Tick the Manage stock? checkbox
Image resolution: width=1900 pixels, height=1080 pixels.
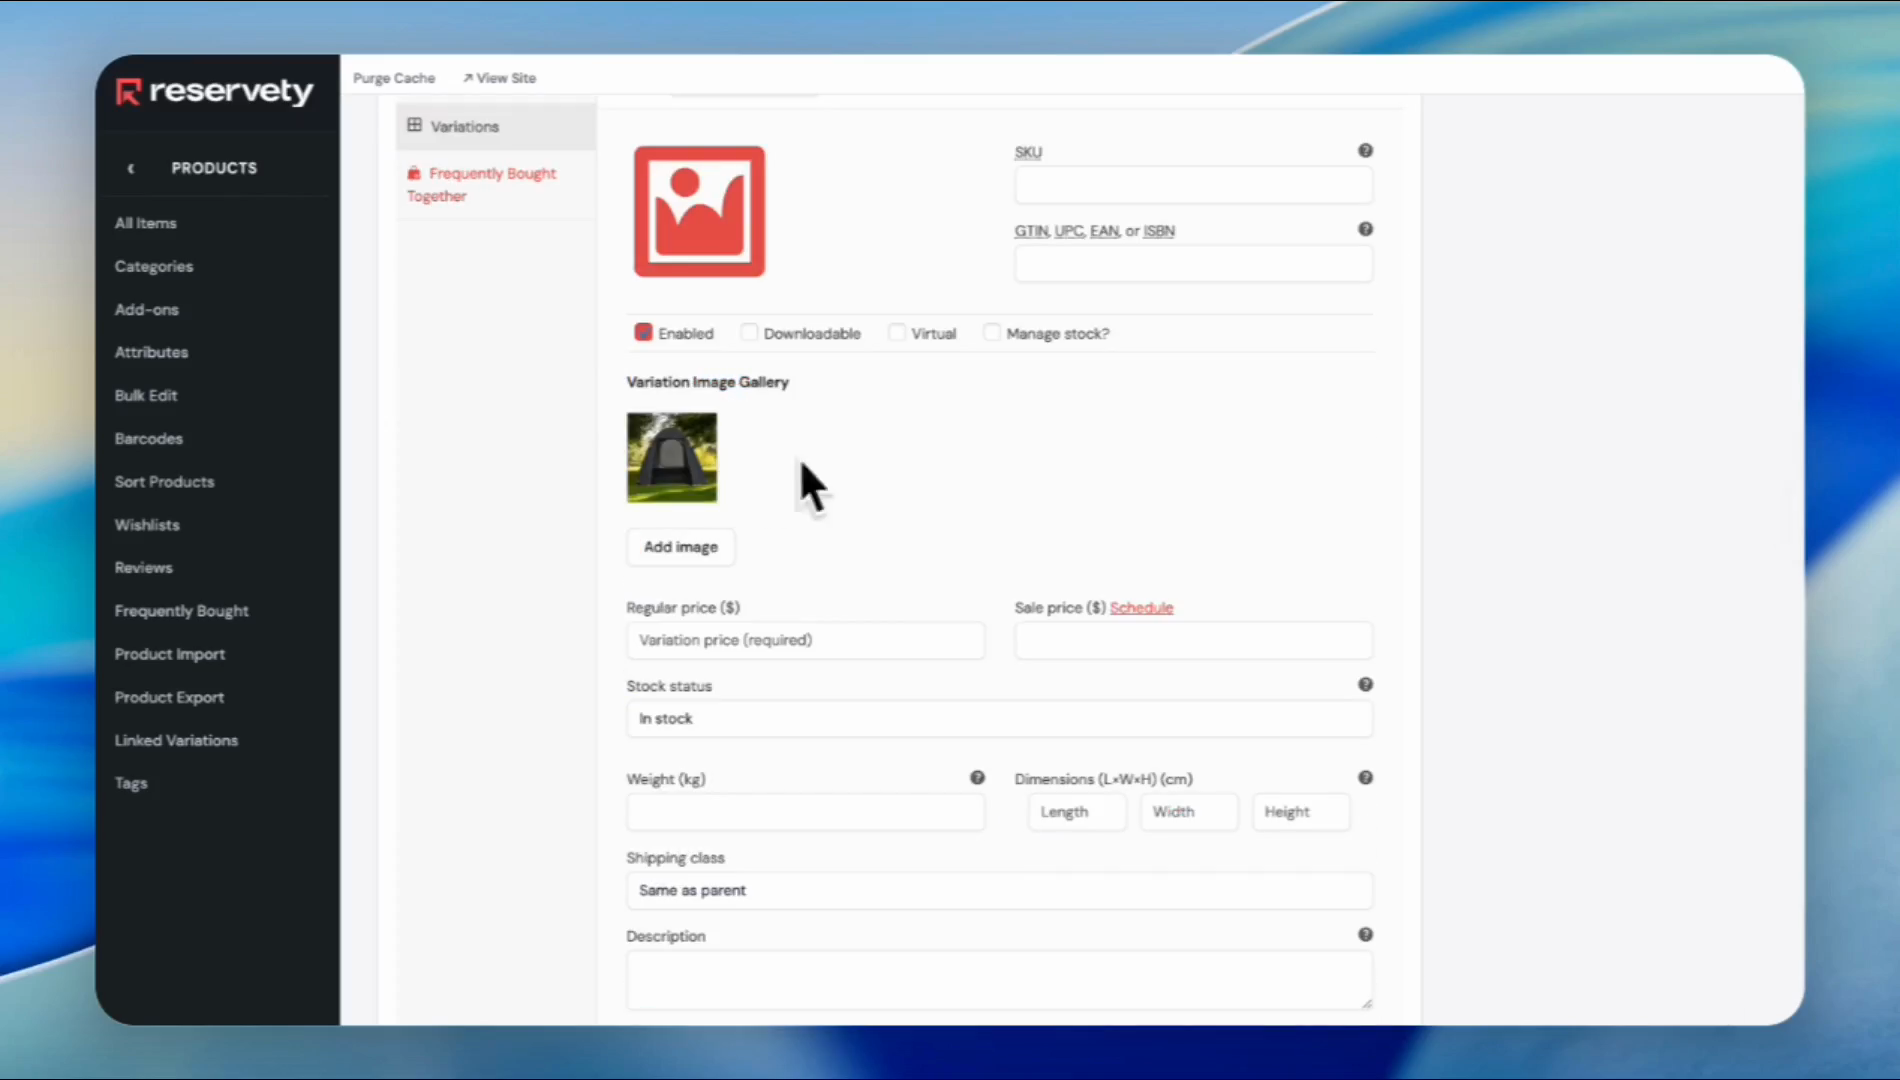tap(991, 333)
